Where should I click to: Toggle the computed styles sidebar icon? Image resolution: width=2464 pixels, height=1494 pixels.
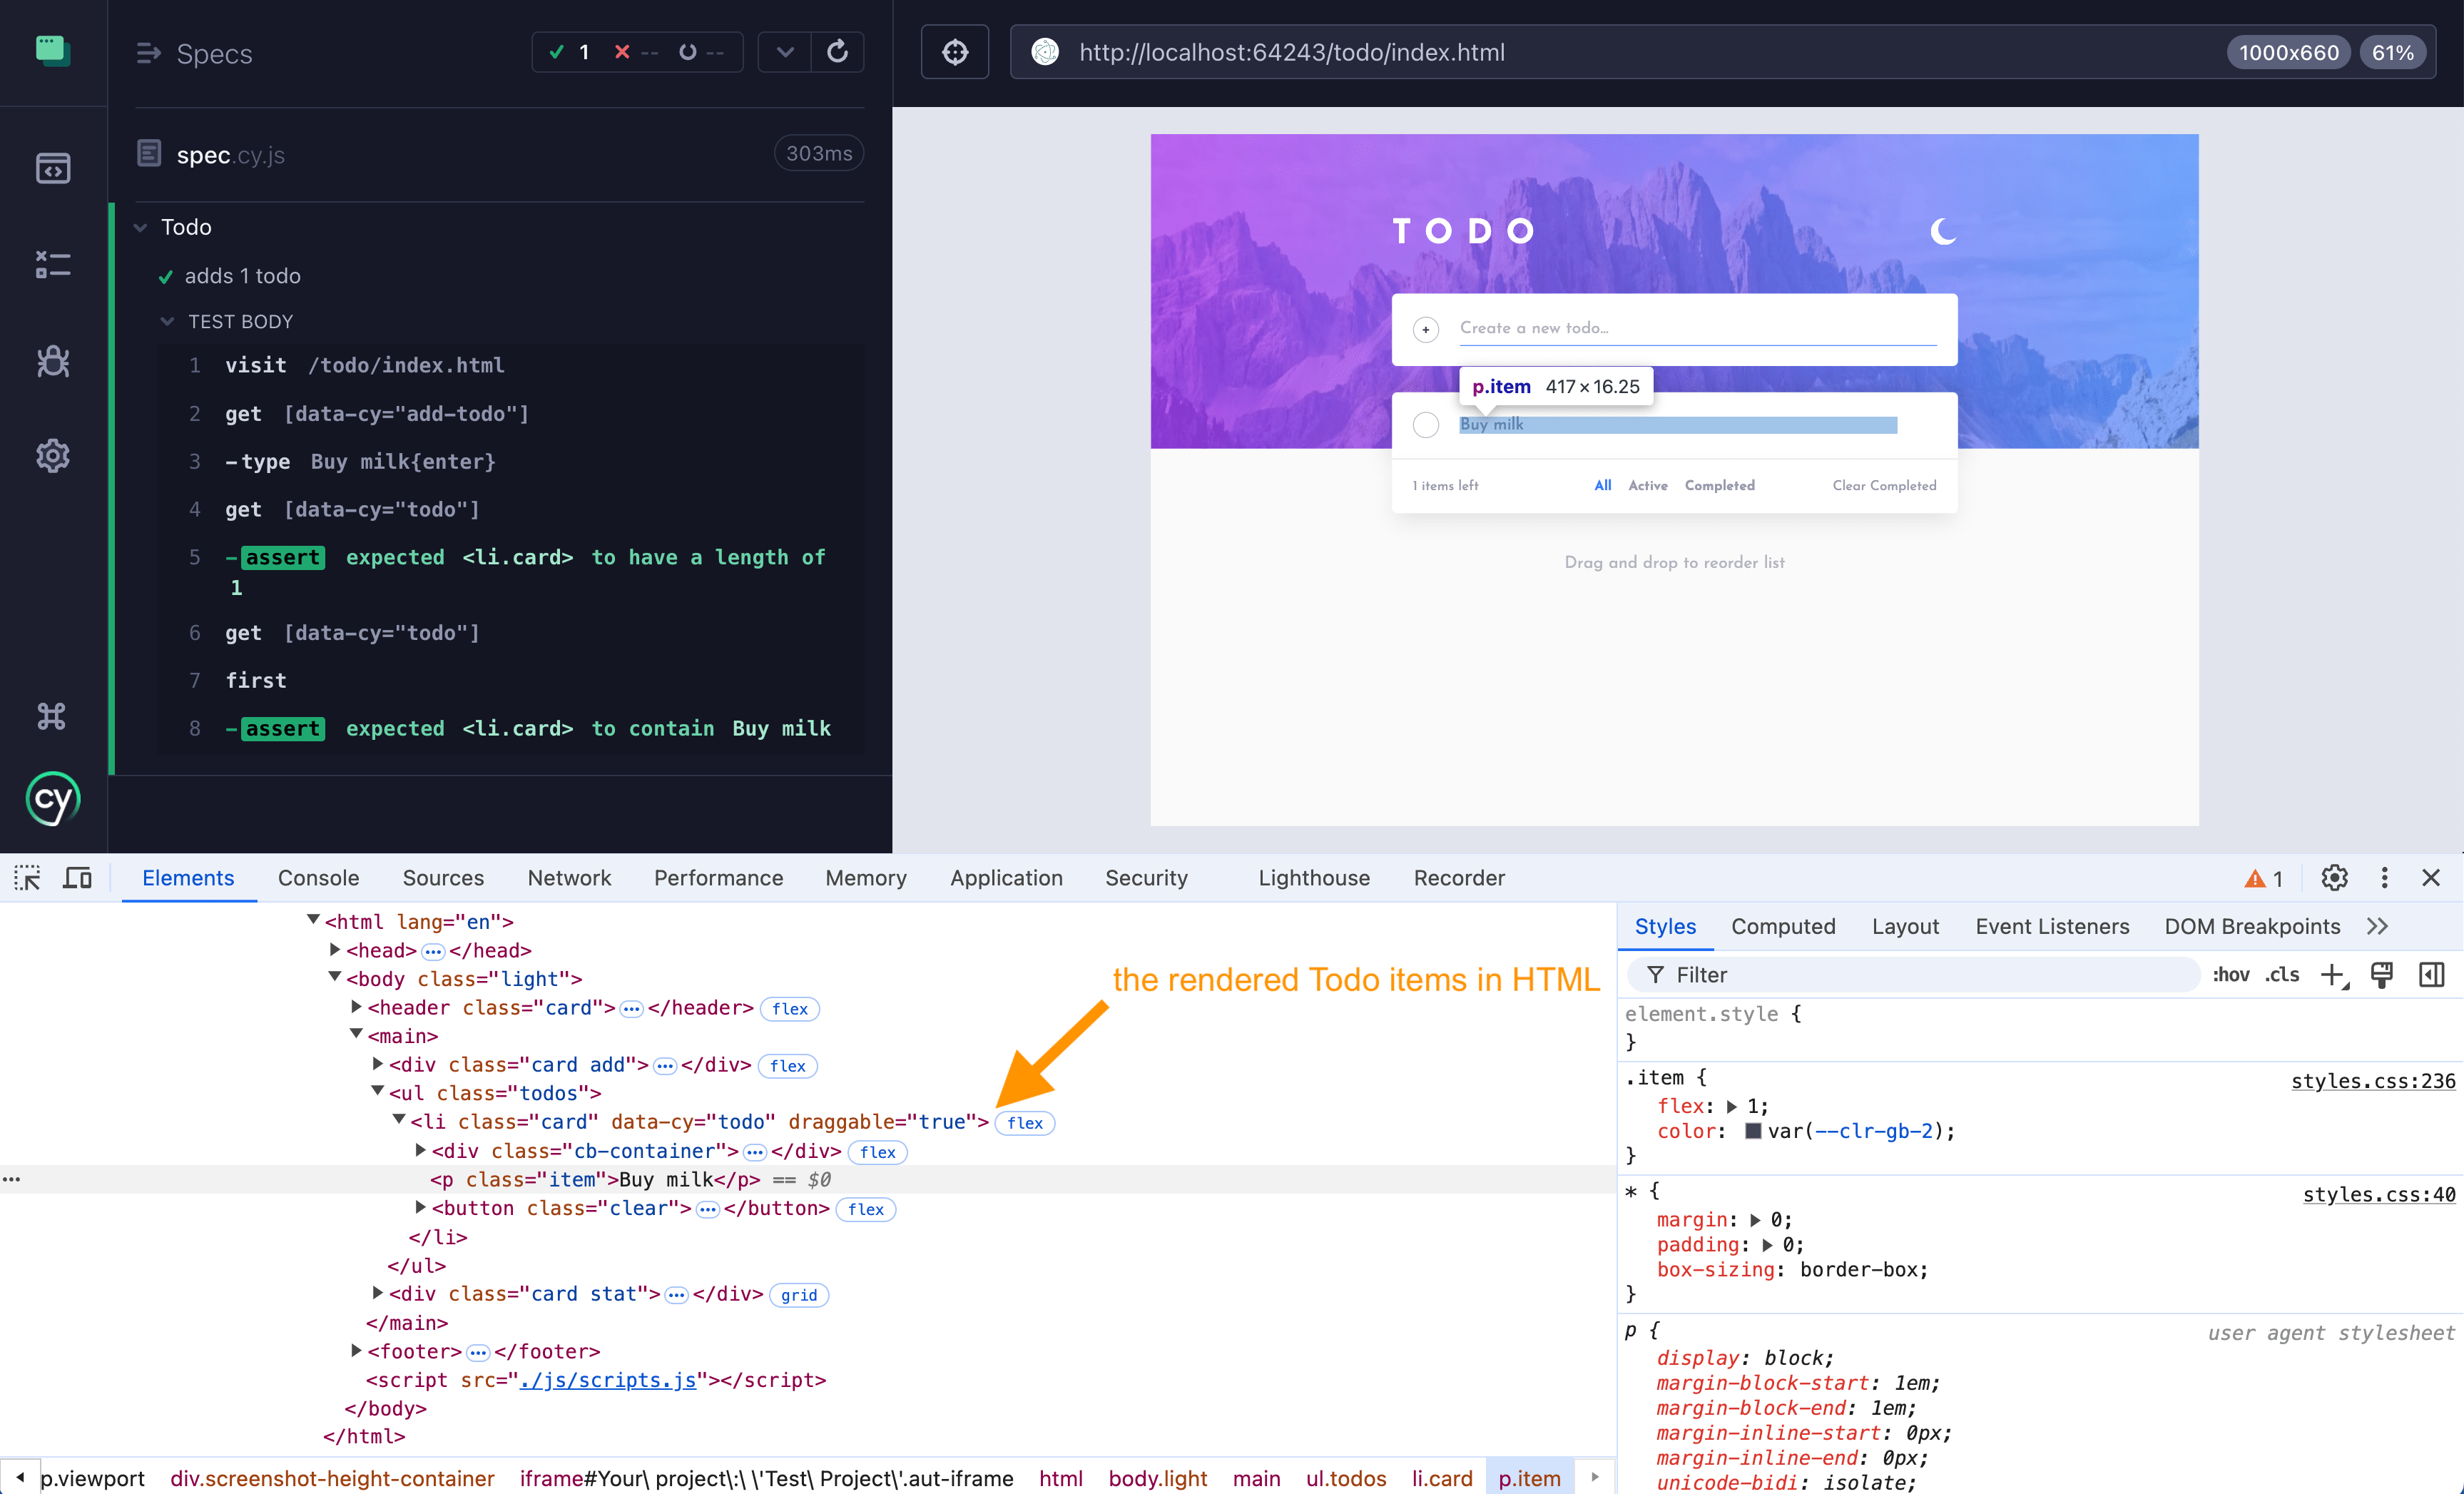(2431, 975)
